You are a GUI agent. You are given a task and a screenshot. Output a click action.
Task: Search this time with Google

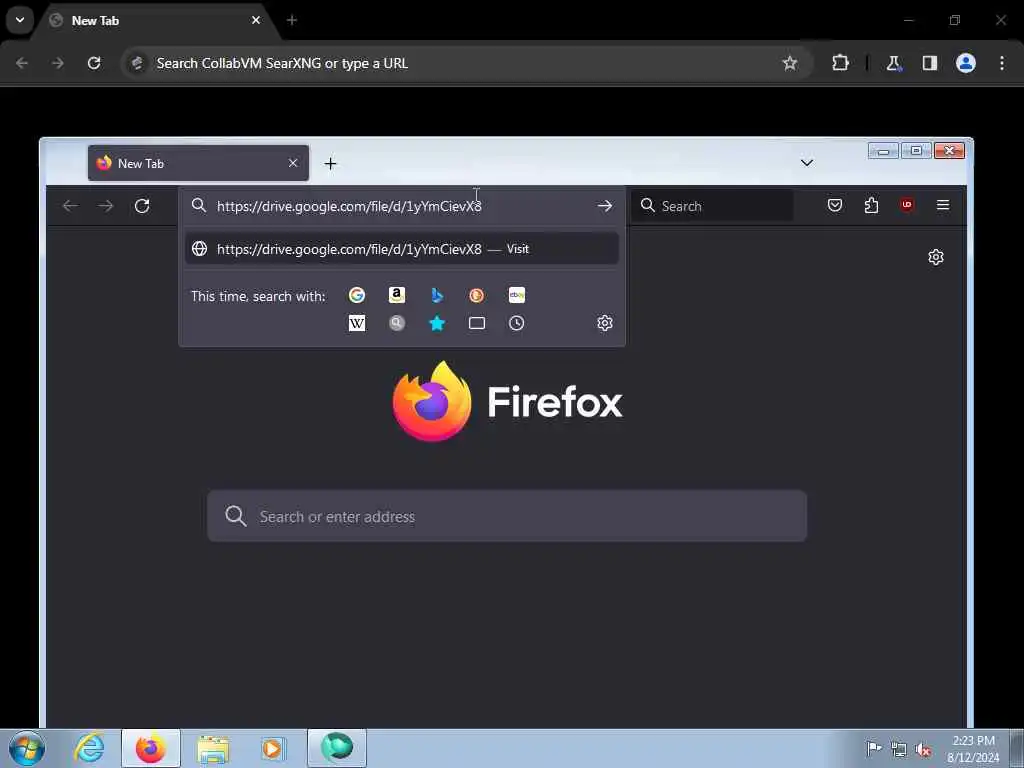(357, 295)
